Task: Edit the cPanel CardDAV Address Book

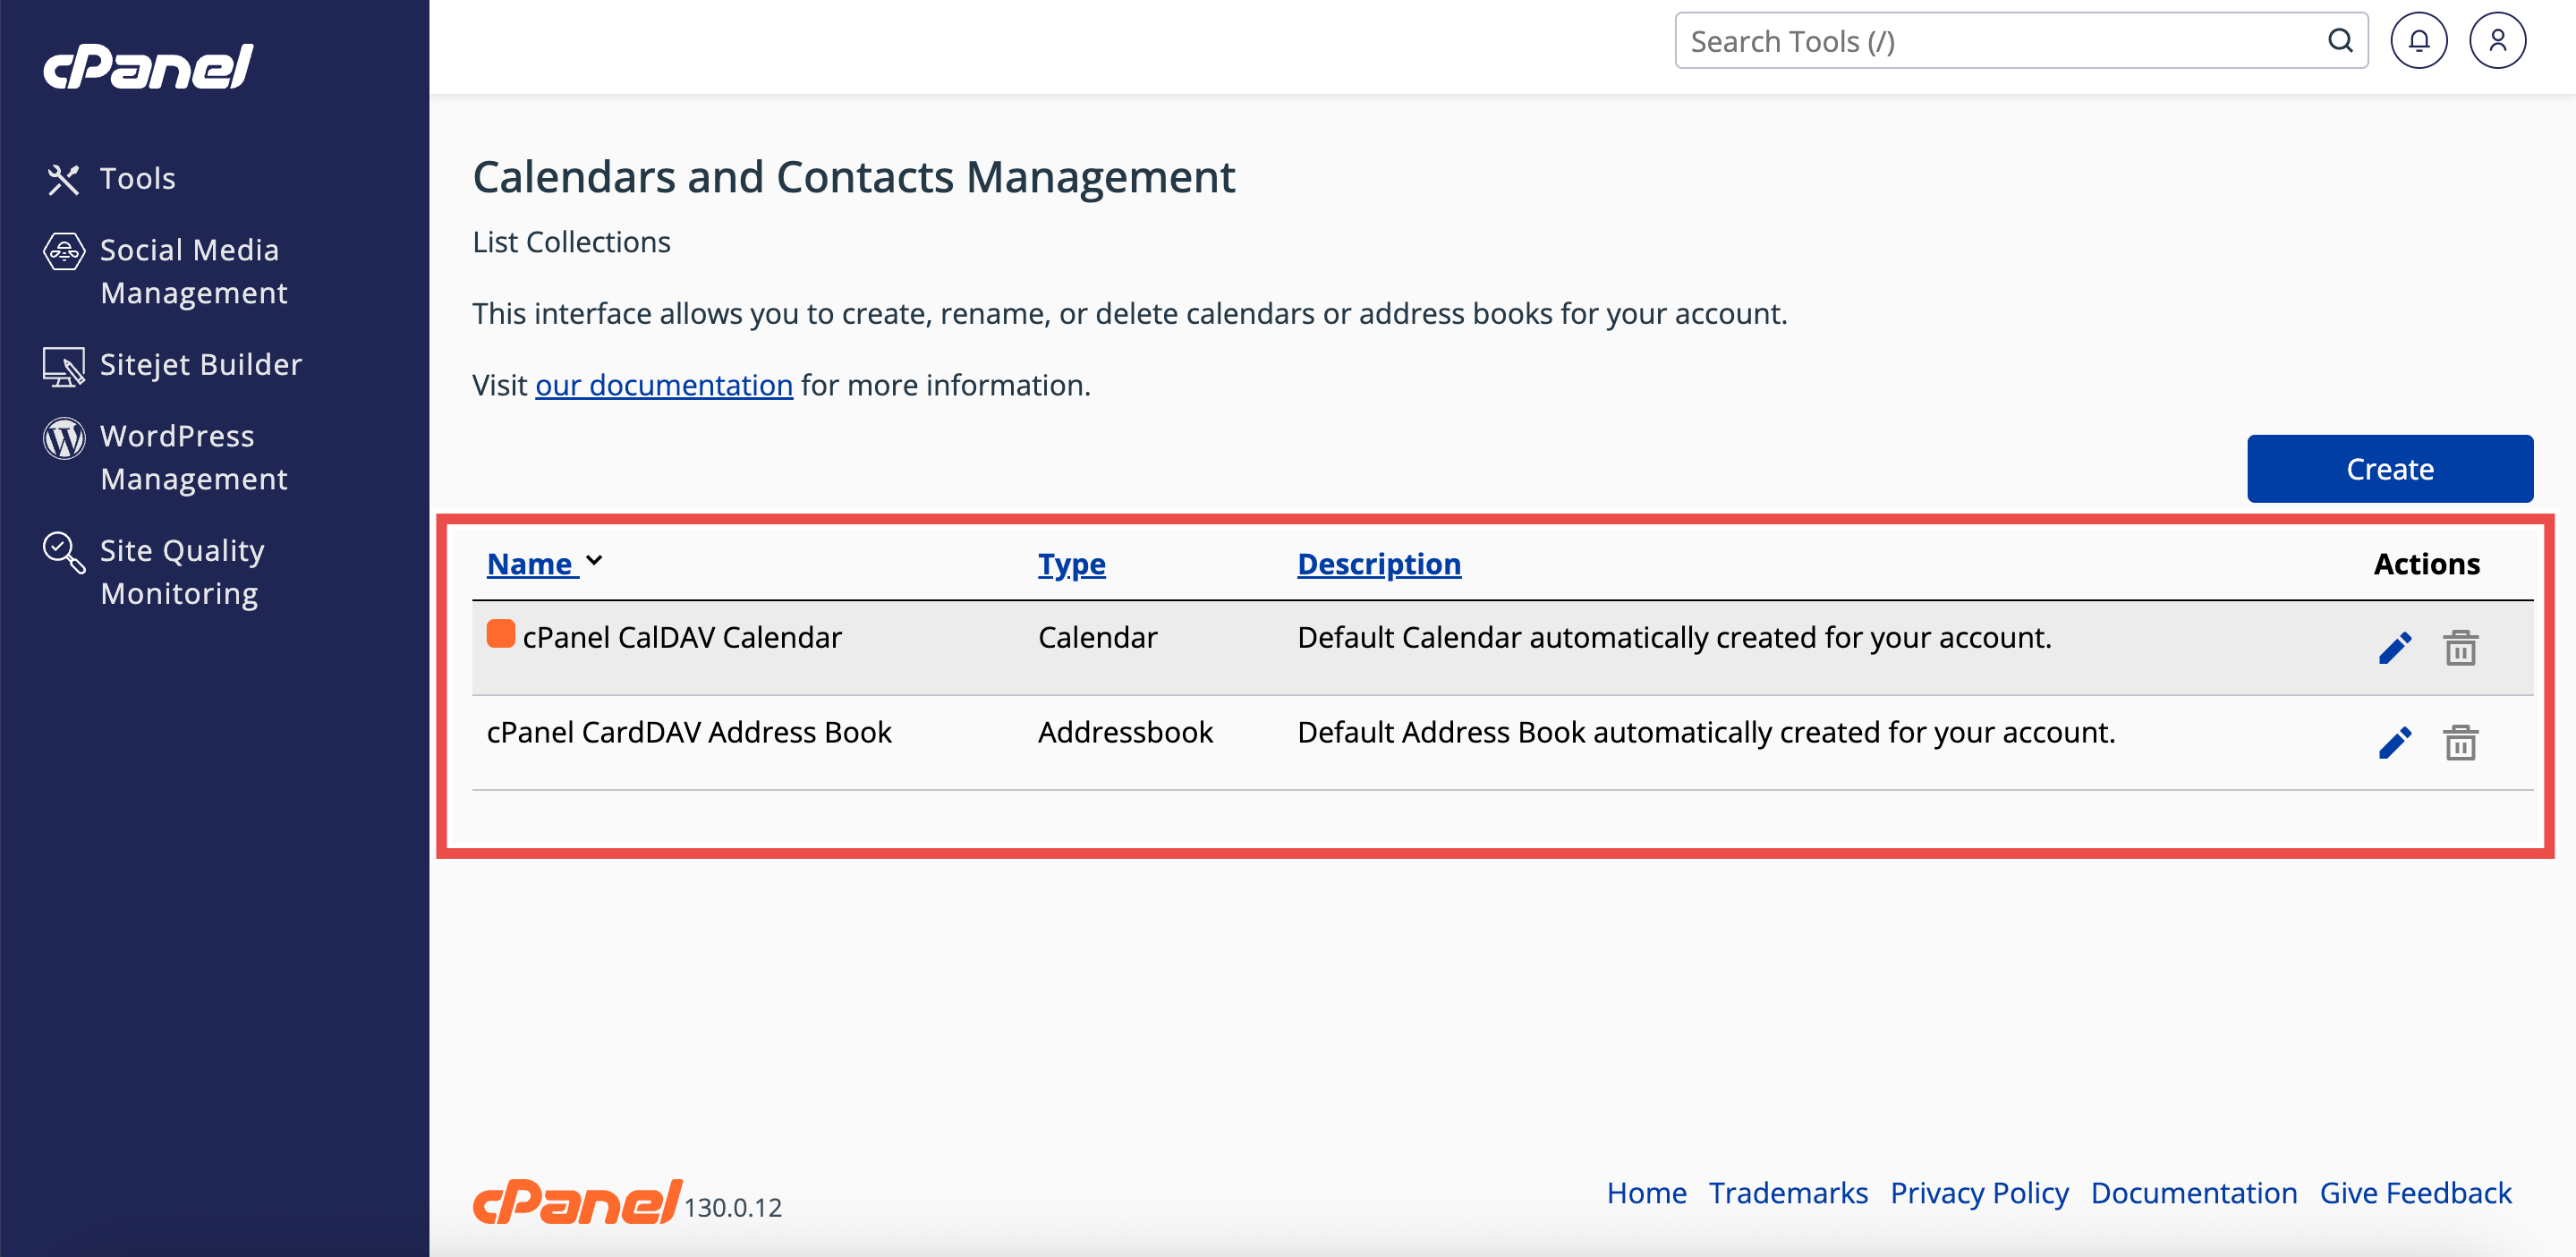Action: pos(2394,743)
